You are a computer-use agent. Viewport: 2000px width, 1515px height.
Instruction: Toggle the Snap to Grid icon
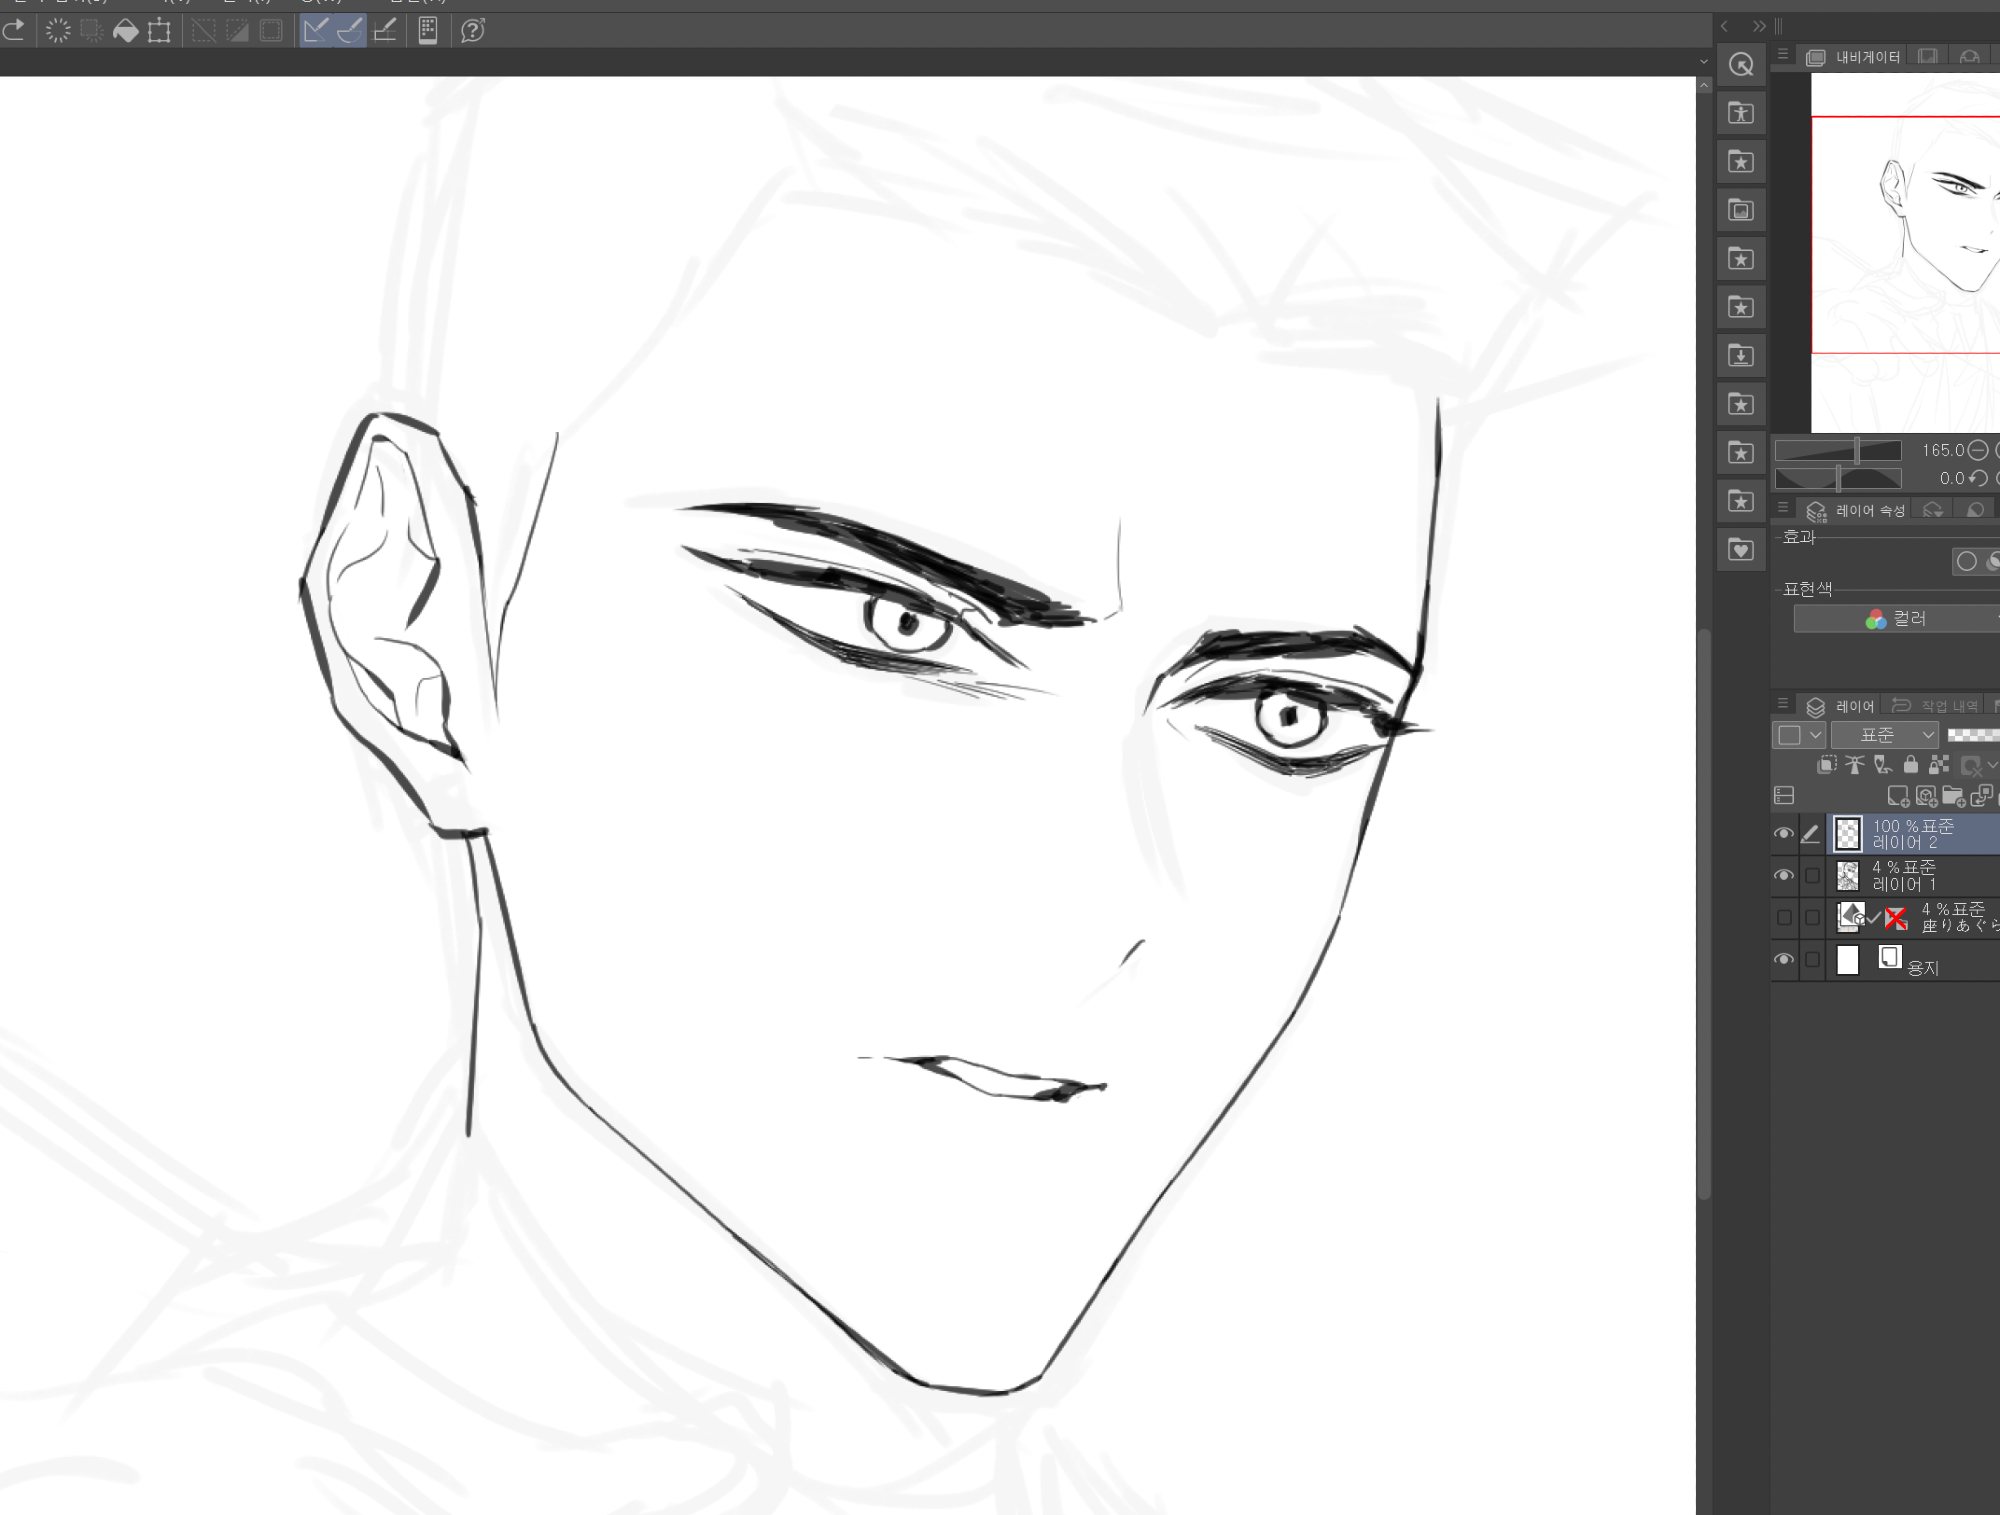(x=385, y=31)
